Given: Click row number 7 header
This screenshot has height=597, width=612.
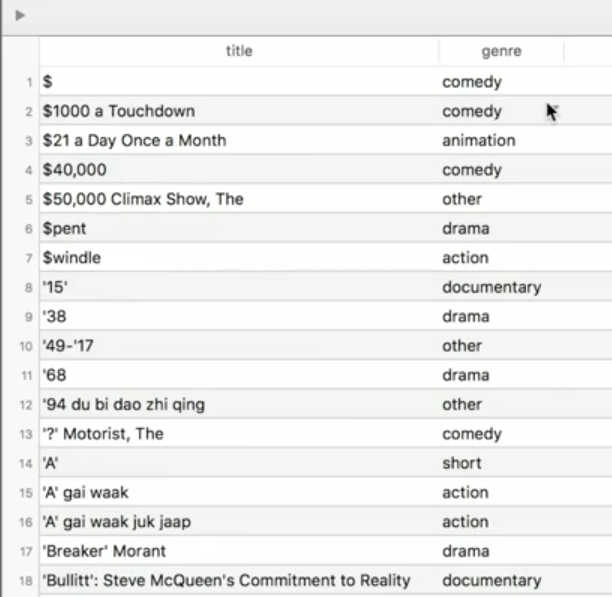Looking at the screenshot, I should pyautogui.click(x=28, y=258).
